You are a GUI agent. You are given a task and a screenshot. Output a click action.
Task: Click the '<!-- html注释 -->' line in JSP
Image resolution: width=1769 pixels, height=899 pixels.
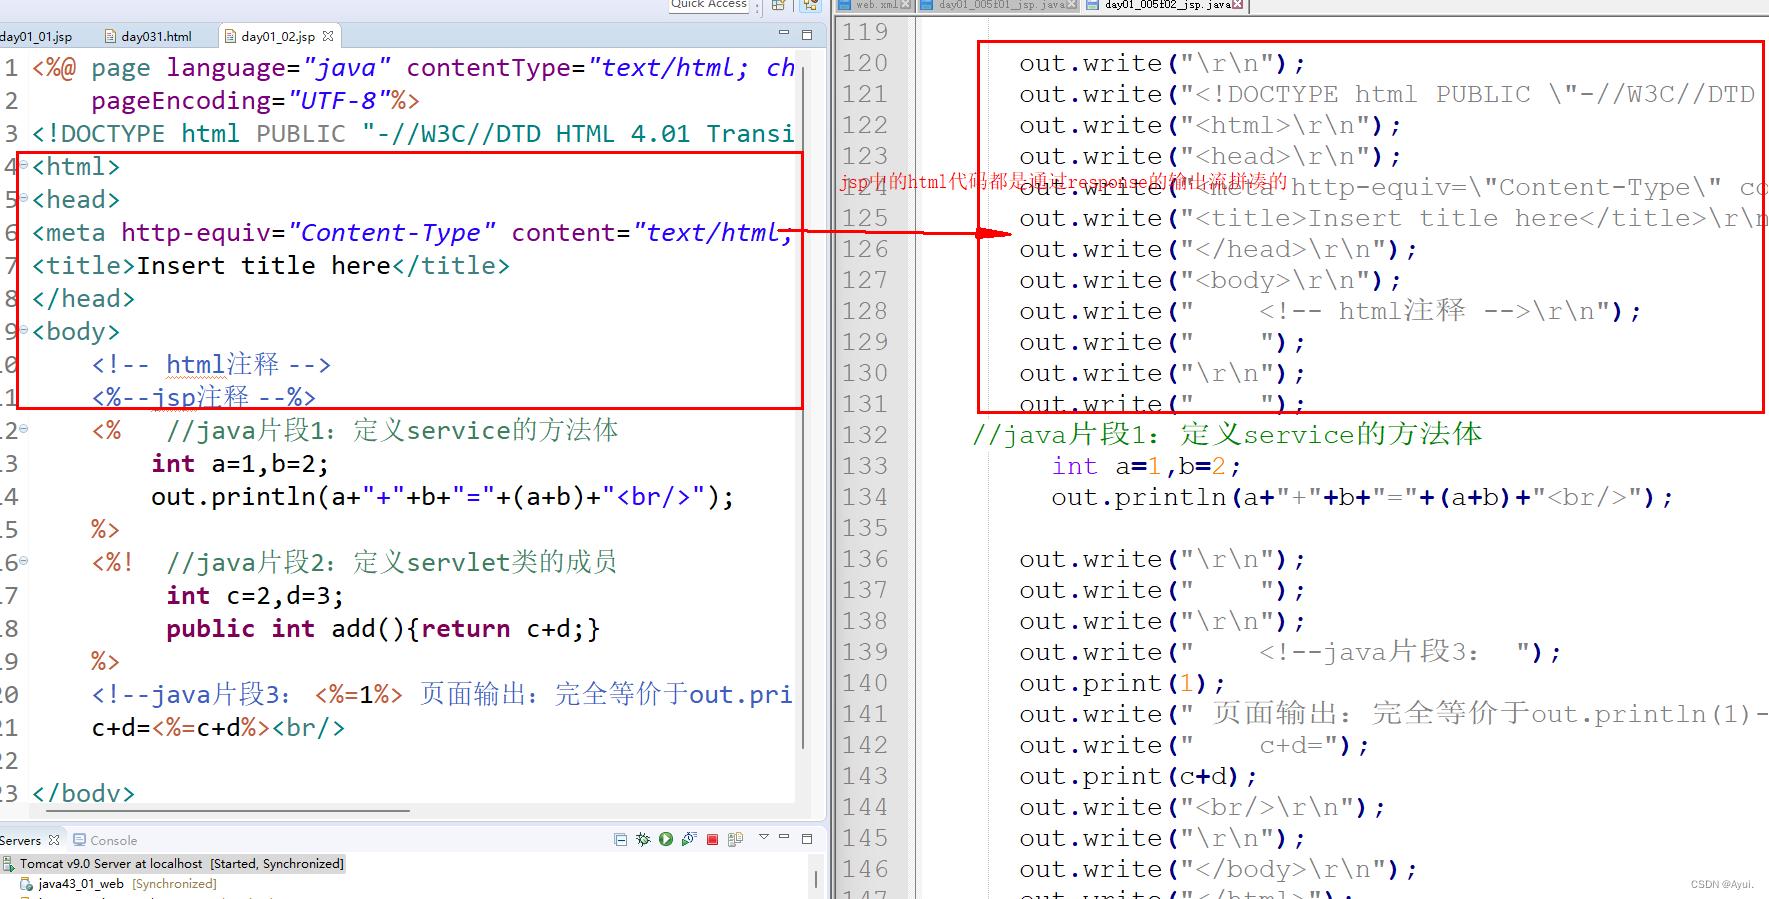[211, 365]
